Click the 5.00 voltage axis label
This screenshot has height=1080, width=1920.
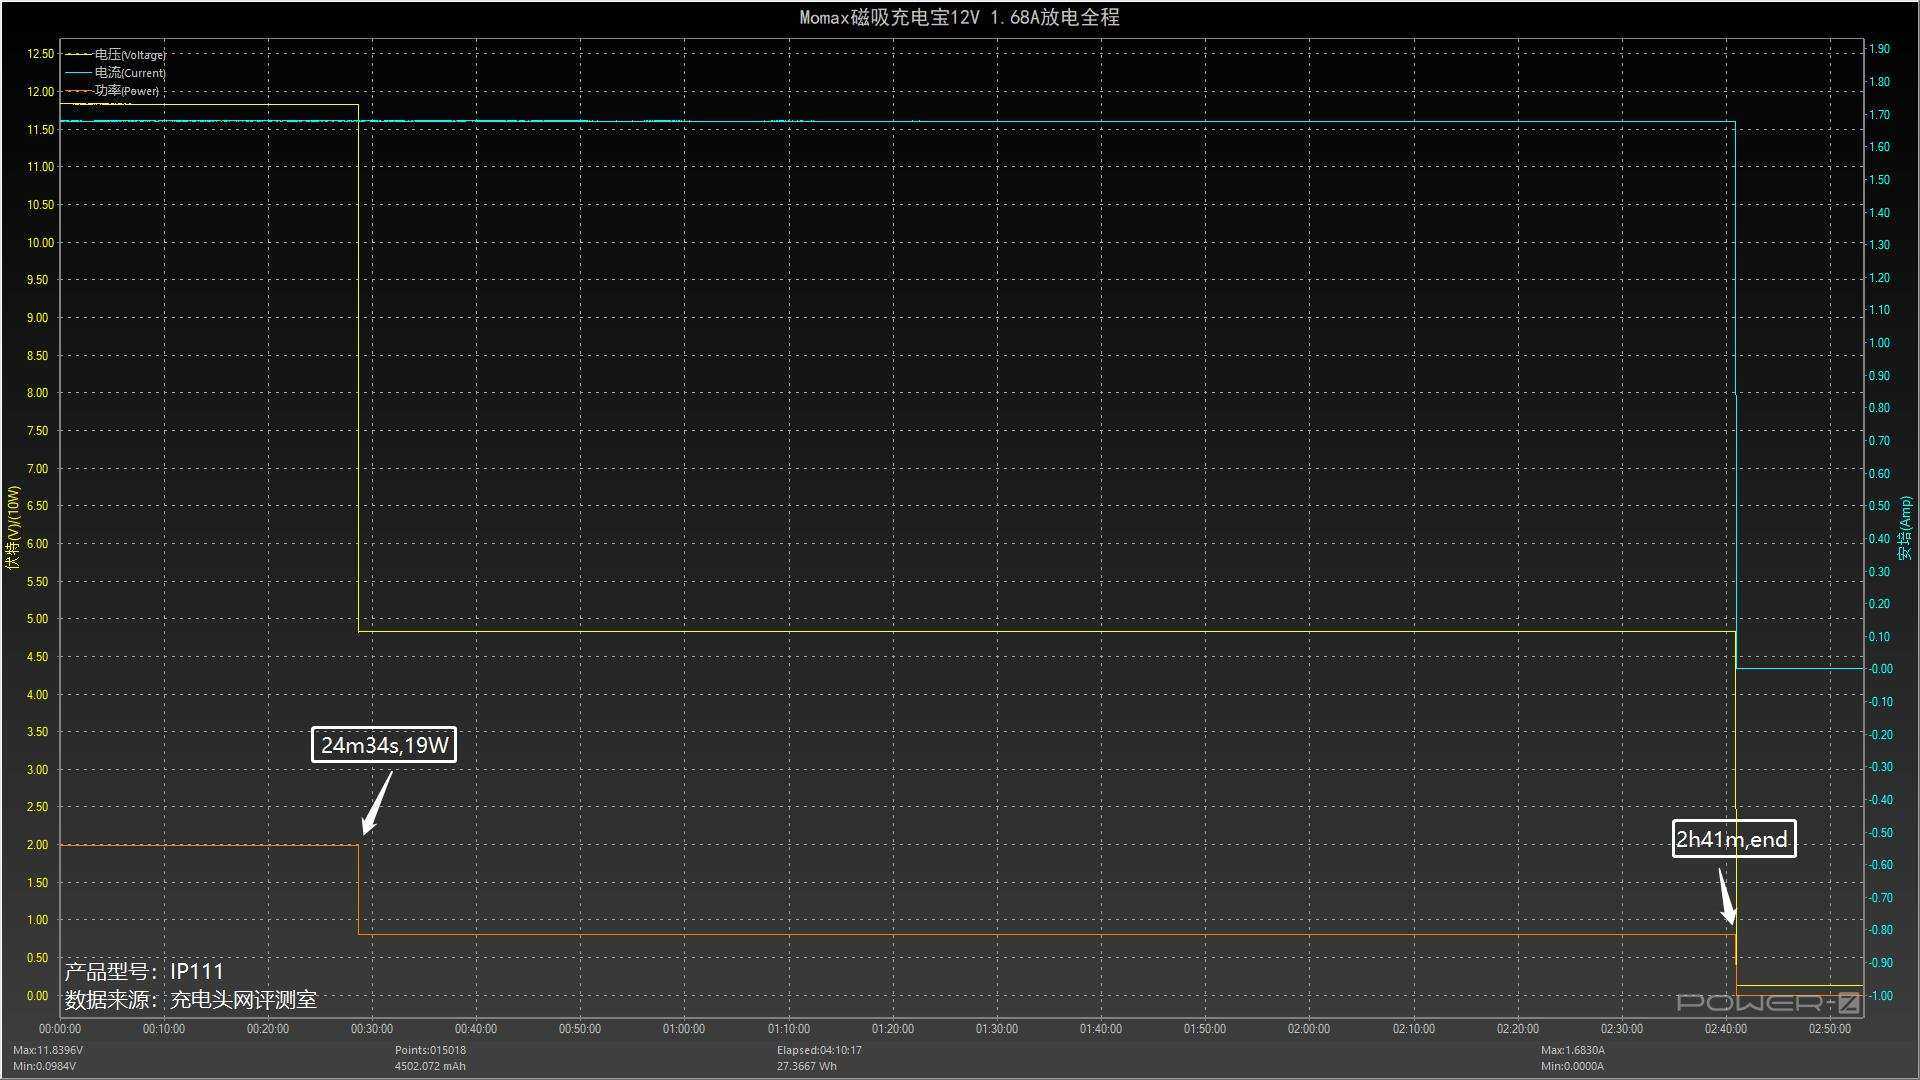37,619
